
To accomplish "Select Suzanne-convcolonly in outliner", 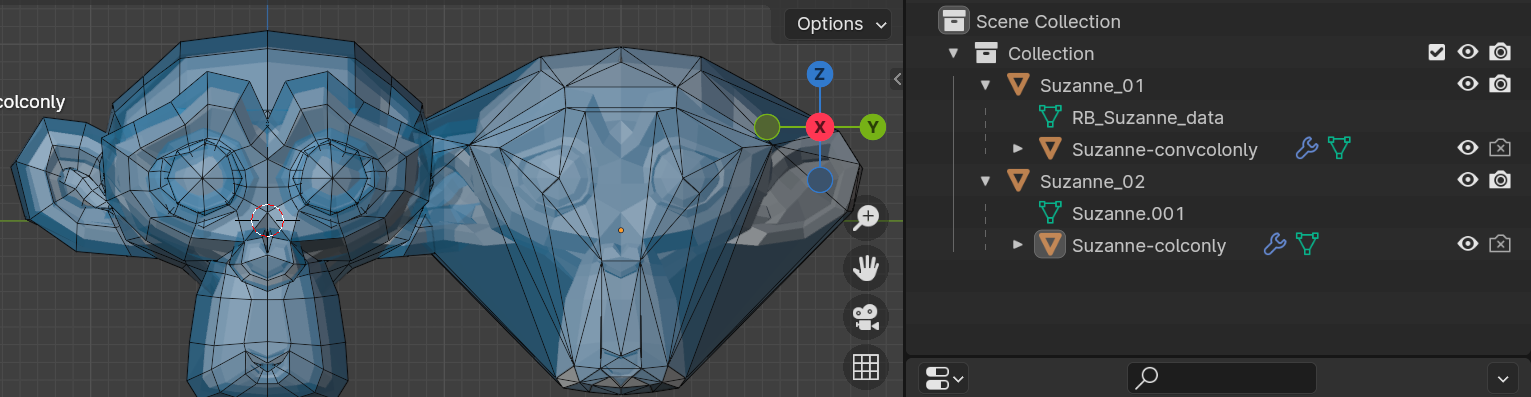I will [1164, 150].
